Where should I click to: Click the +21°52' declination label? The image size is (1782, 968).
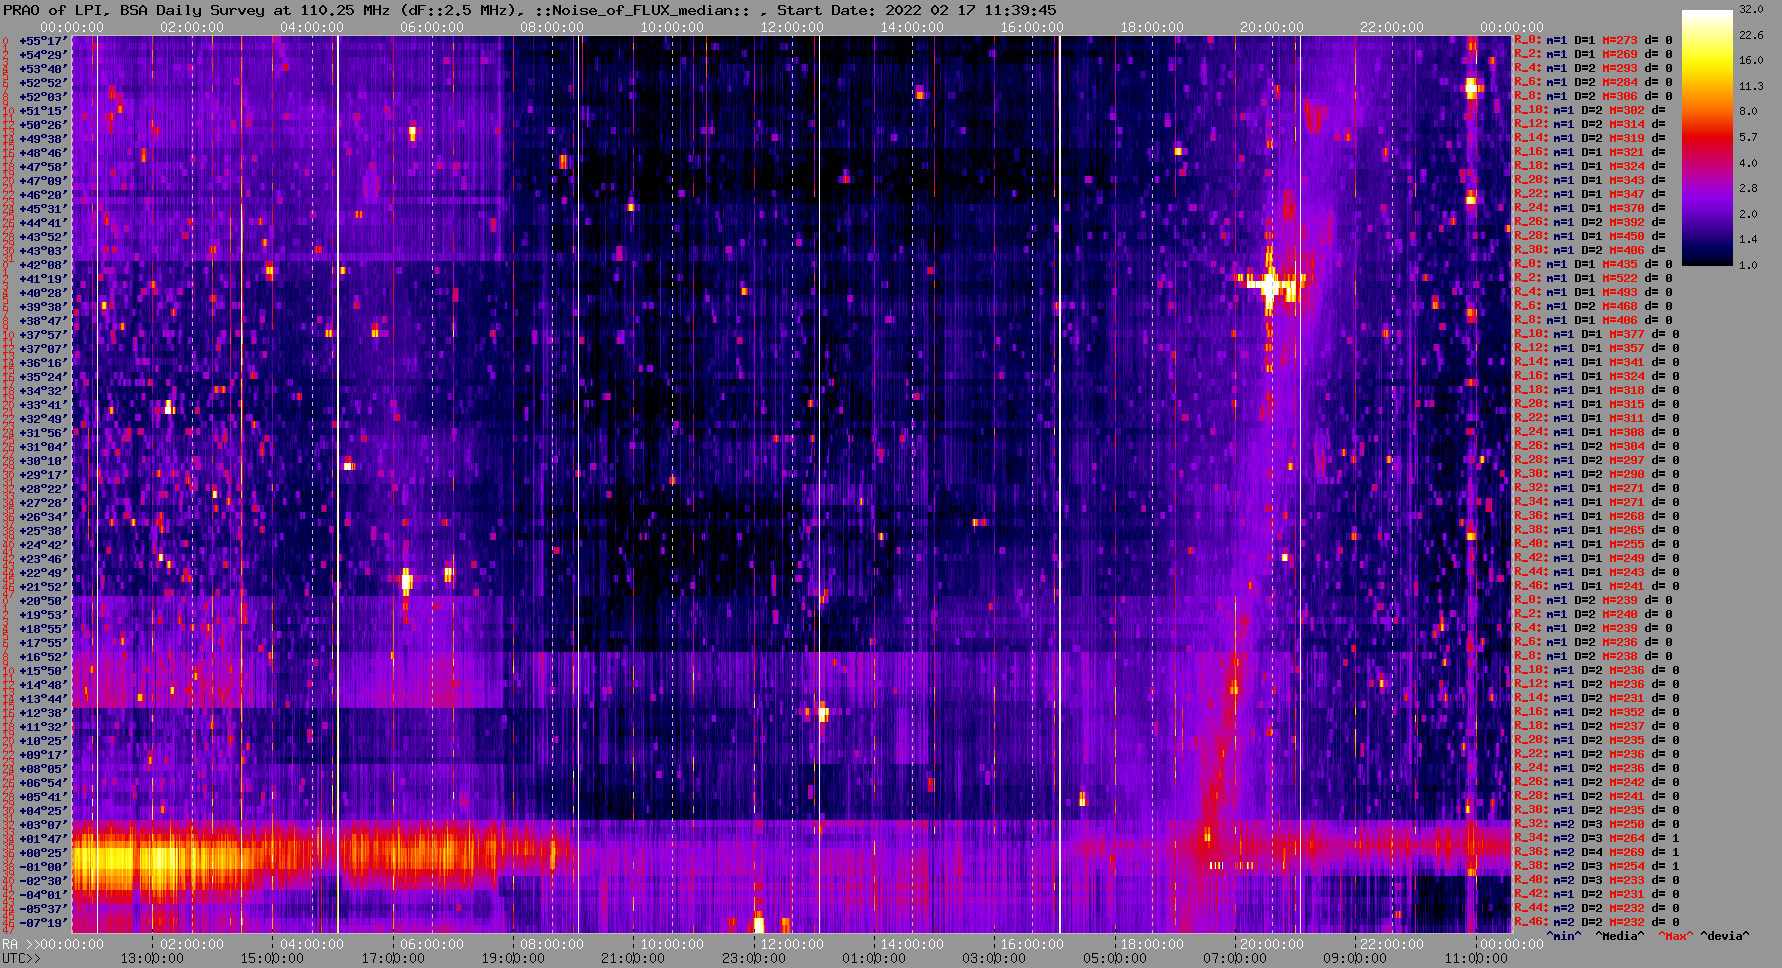[42, 587]
